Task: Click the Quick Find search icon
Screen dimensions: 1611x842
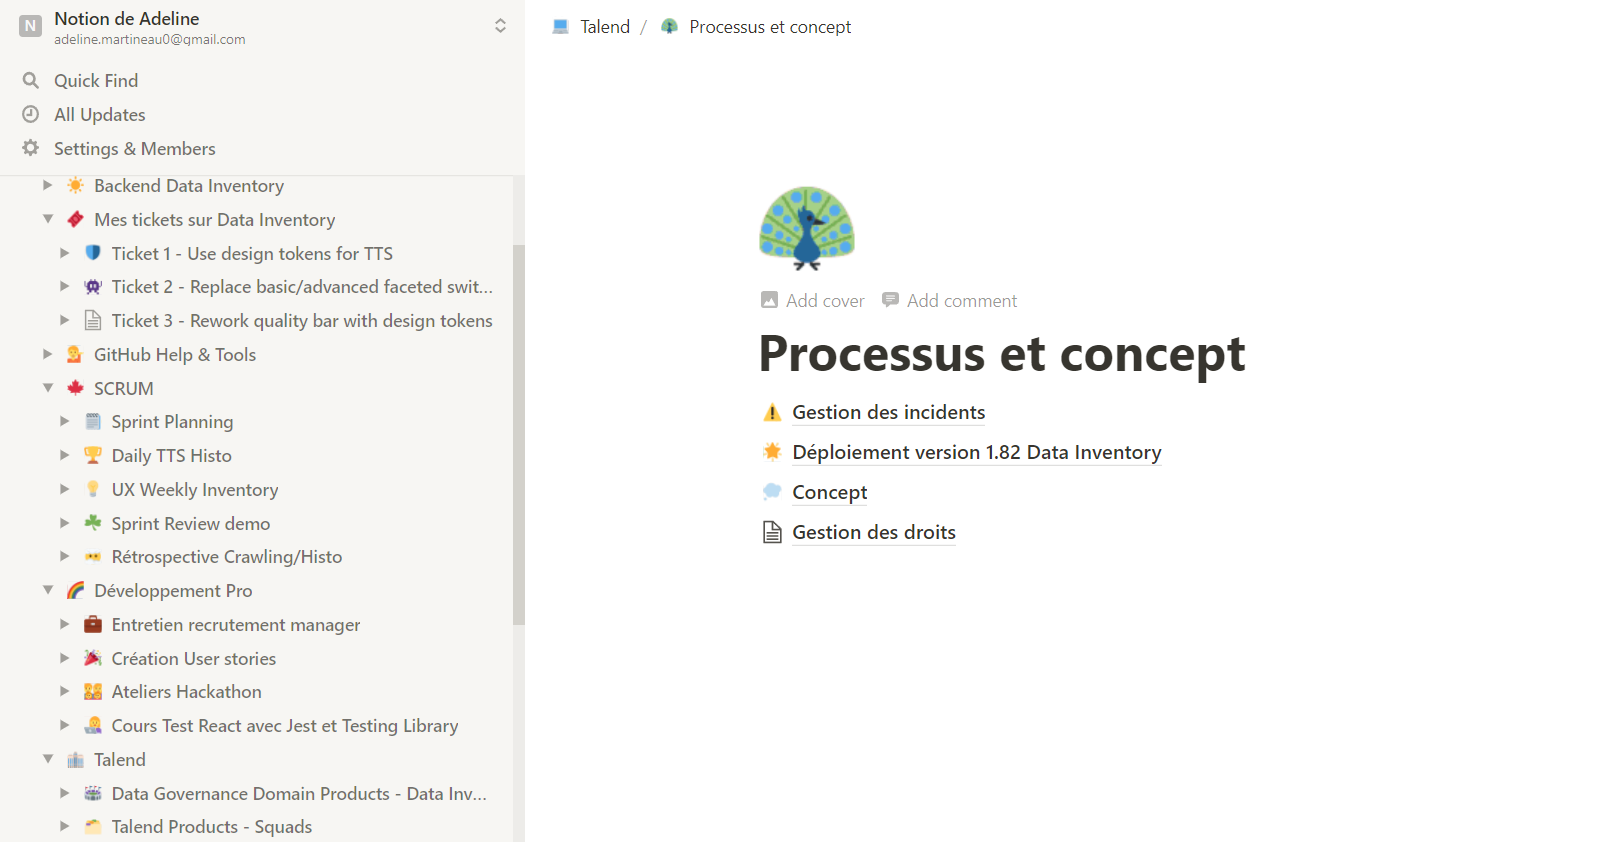Action: (31, 80)
